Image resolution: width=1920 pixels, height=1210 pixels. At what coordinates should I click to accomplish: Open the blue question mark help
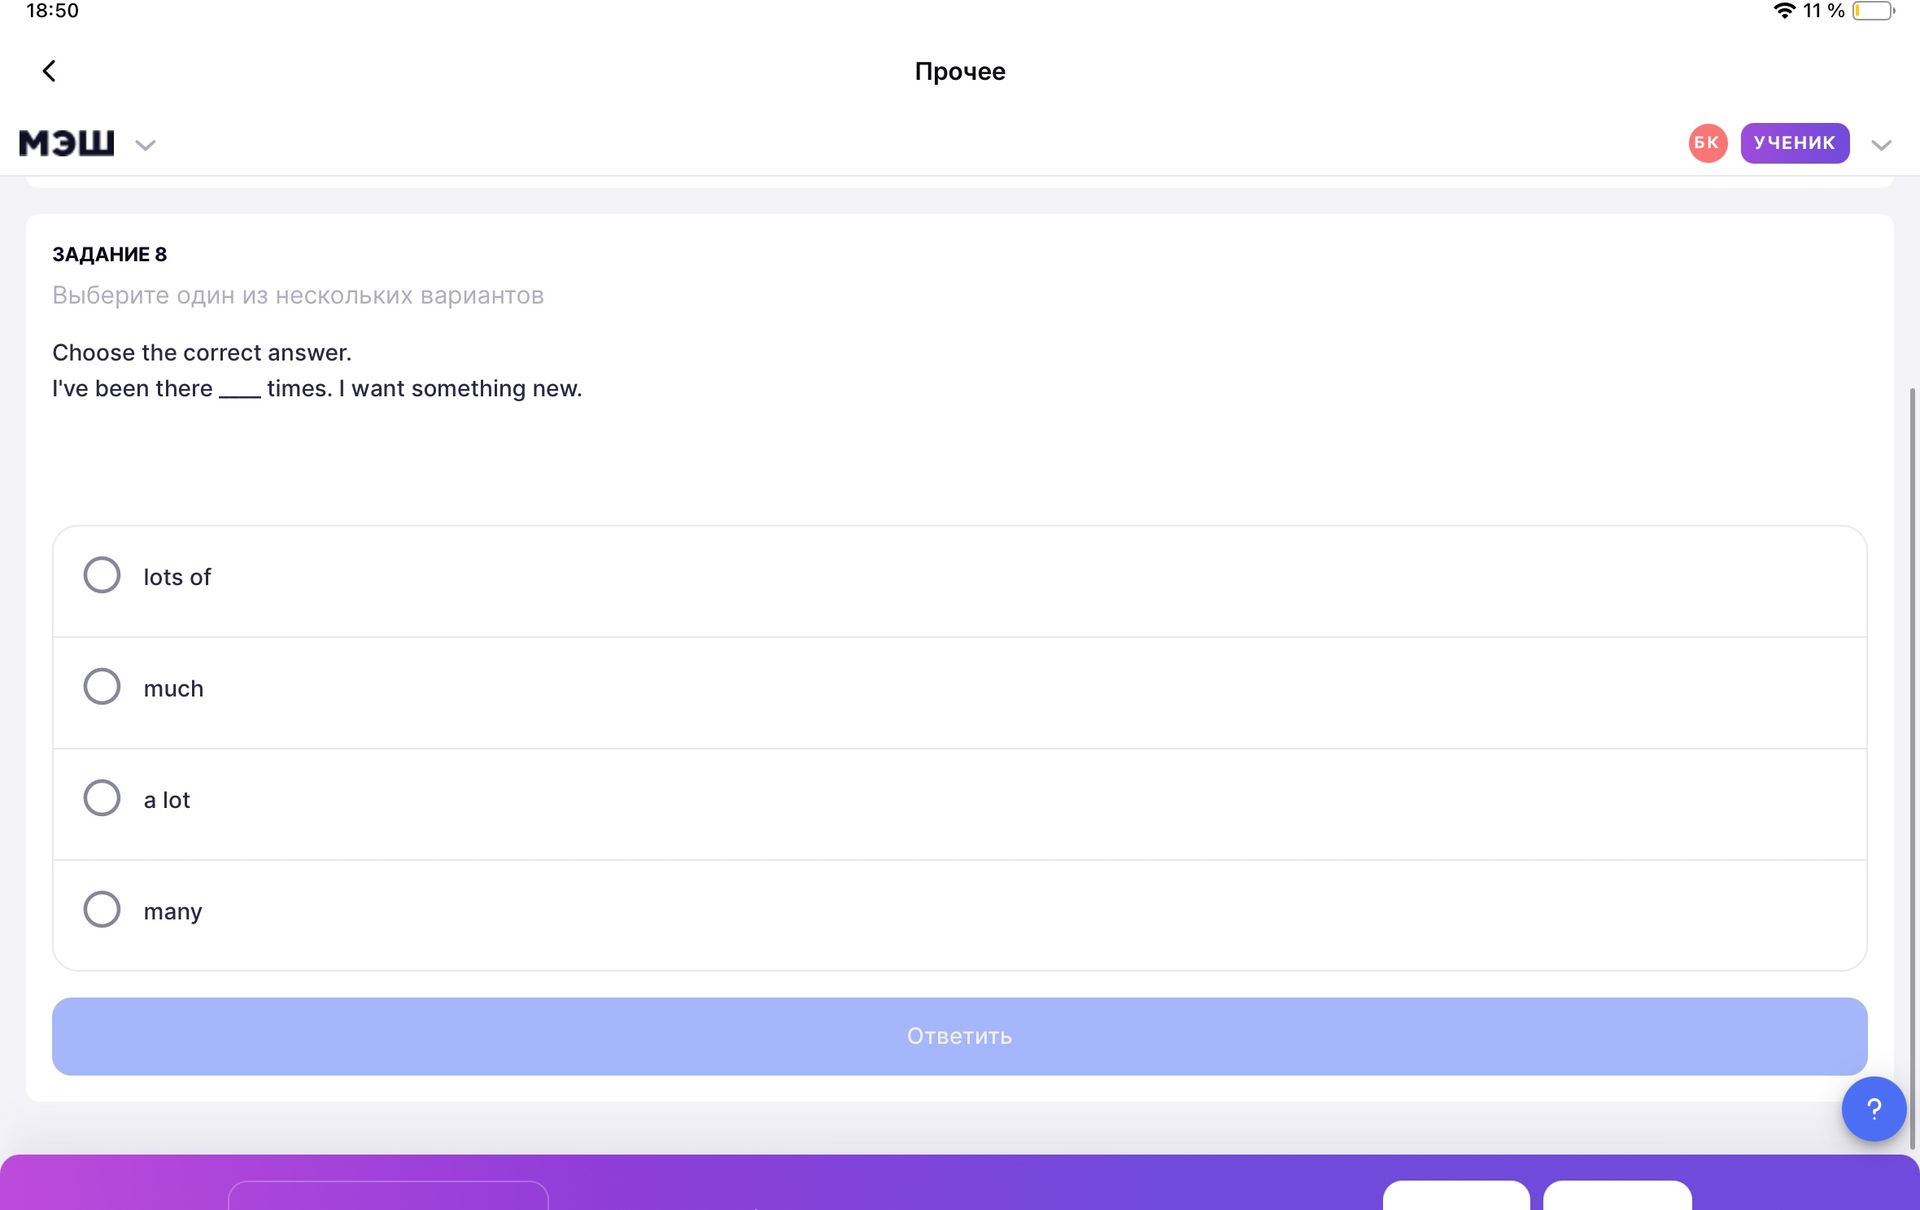[x=1873, y=1108]
